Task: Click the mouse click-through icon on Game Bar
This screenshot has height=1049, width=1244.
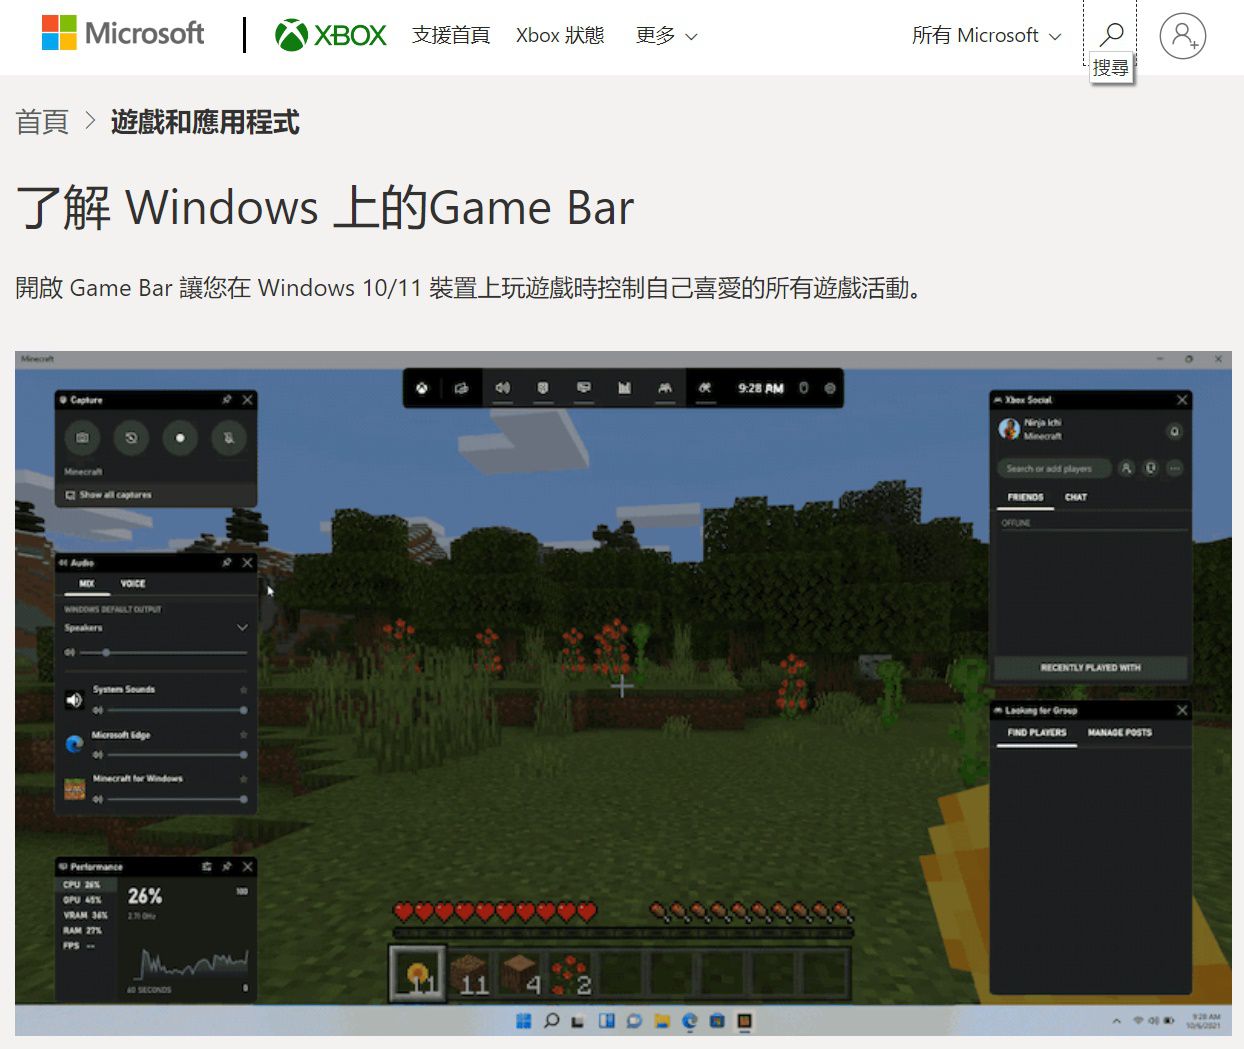Action: point(803,388)
